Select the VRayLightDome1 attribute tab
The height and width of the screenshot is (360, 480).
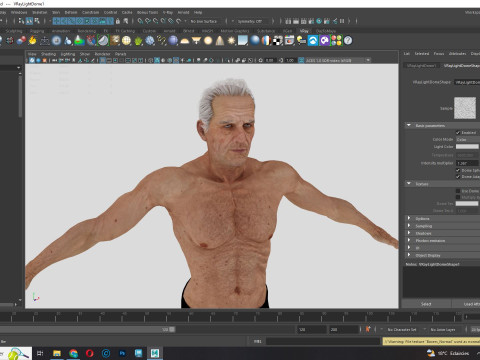tap(421, 66)
